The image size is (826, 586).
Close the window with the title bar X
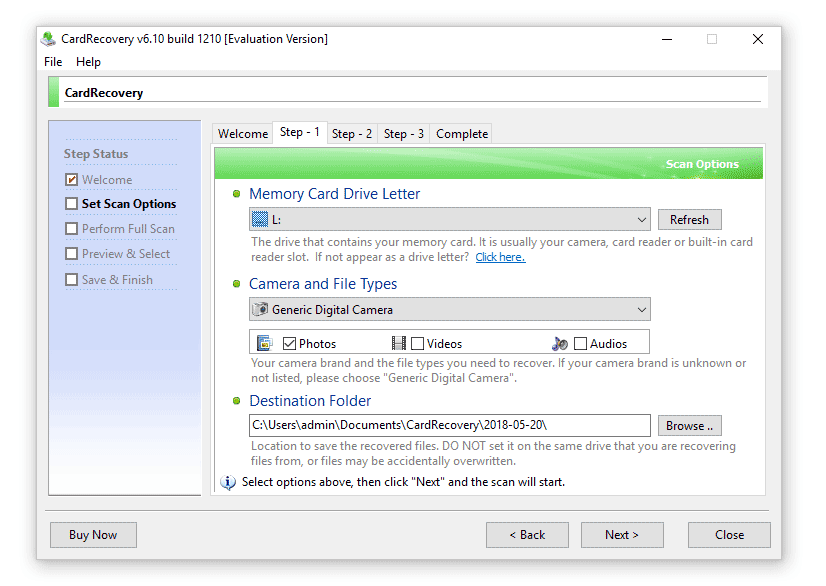coord(758,39)
